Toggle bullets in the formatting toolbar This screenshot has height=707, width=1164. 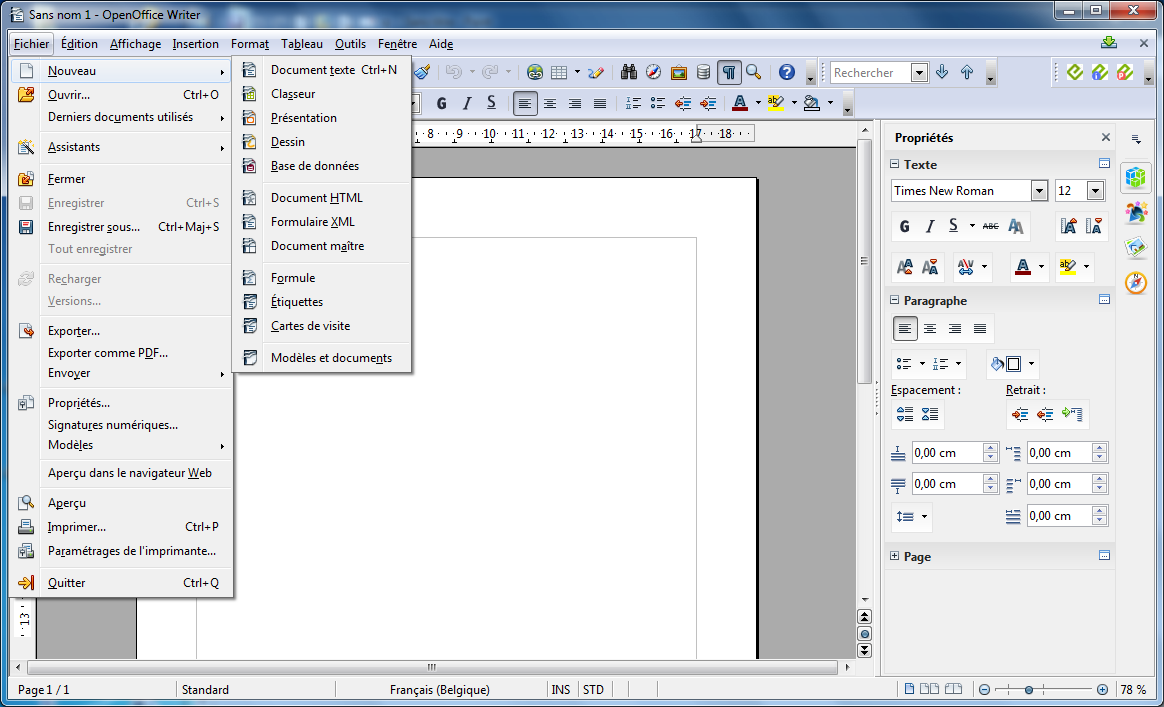click(658, 103)
